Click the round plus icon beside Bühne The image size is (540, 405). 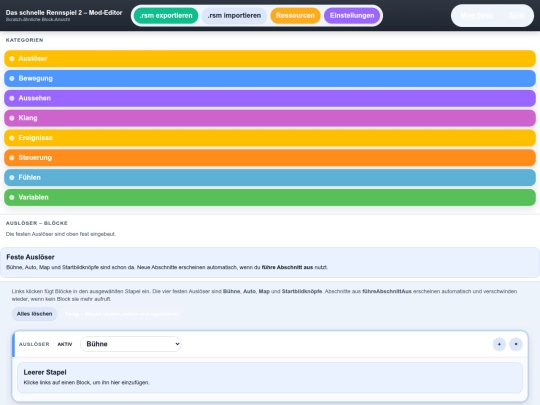click(499, 344)
